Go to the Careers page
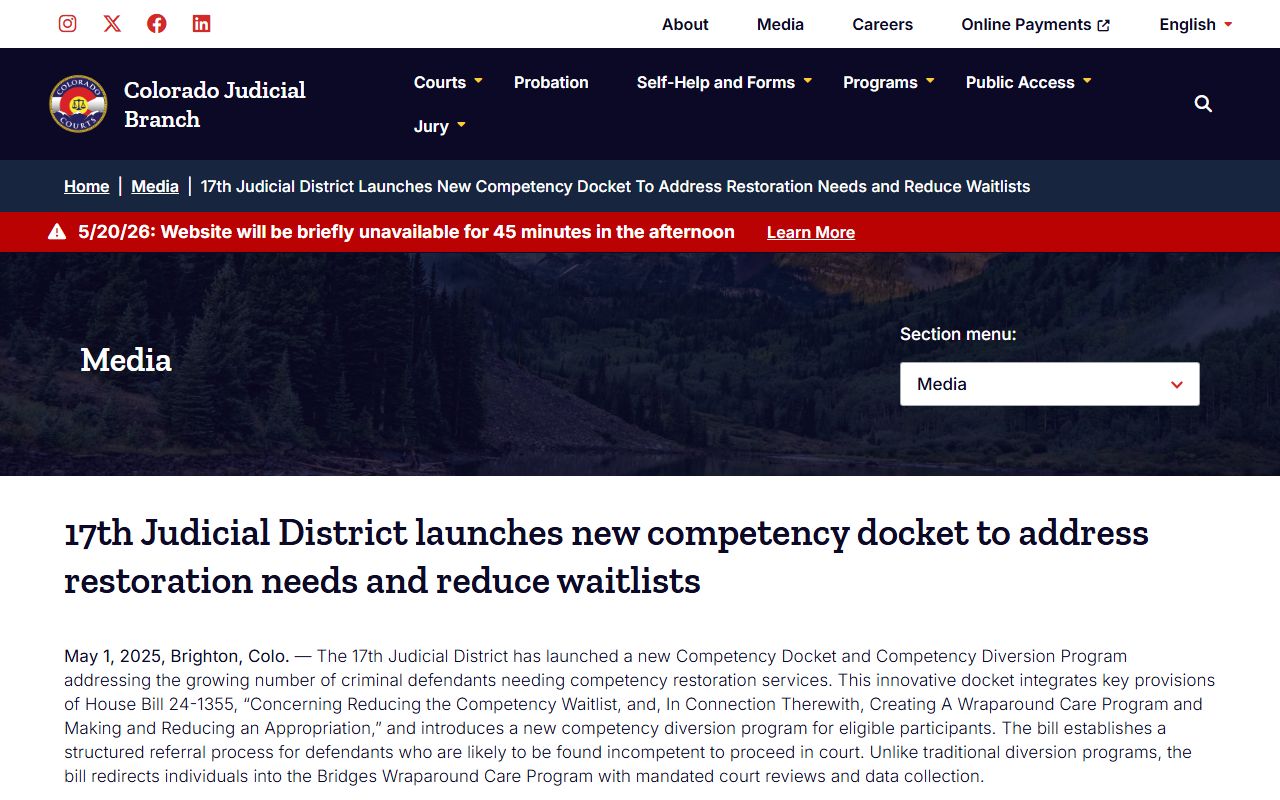This screenshot has width=1280, height=800. click(x=882, y=24)
